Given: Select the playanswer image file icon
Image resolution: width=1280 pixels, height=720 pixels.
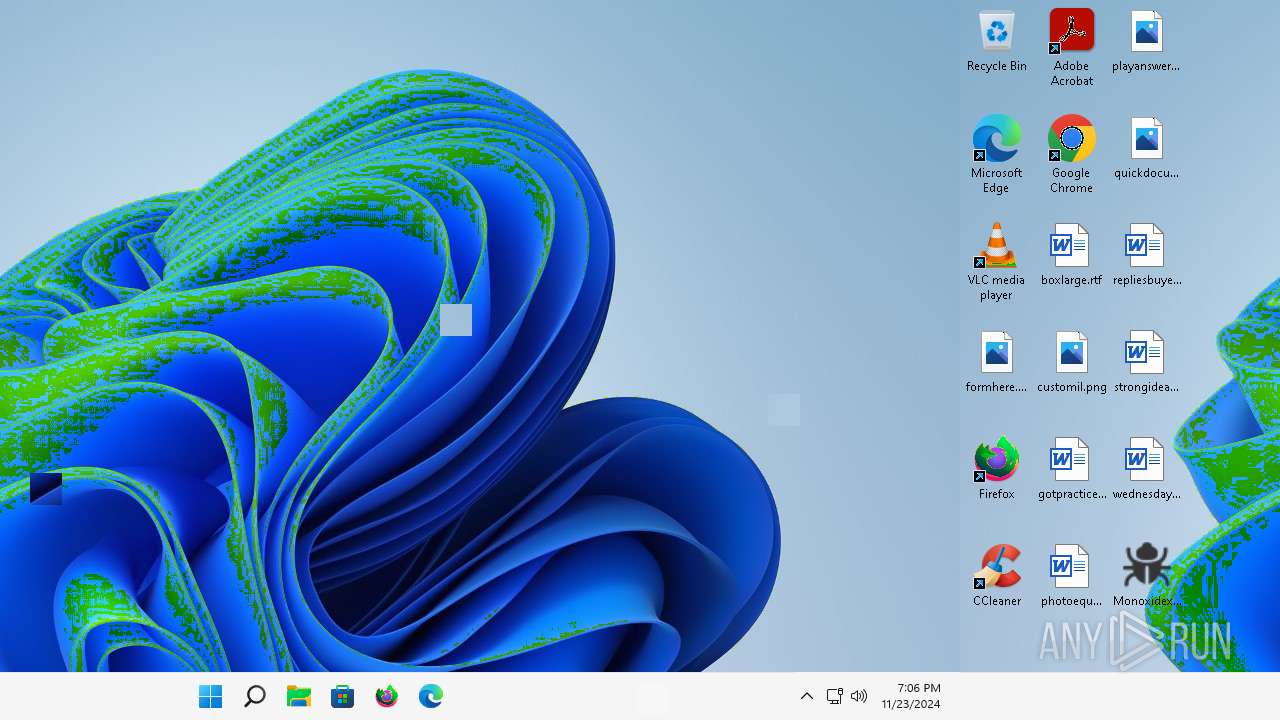Looking at the screenshot, I should pos(1146,41).
